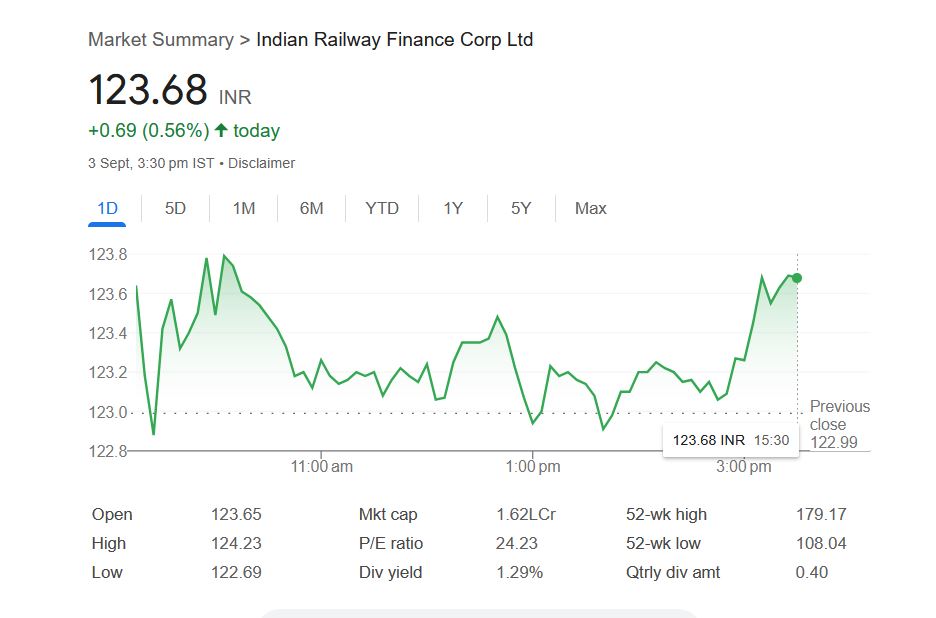936x618 pixels.
Task: Click the 1:00 pm axis label
Action: click(x=533, y=466)
